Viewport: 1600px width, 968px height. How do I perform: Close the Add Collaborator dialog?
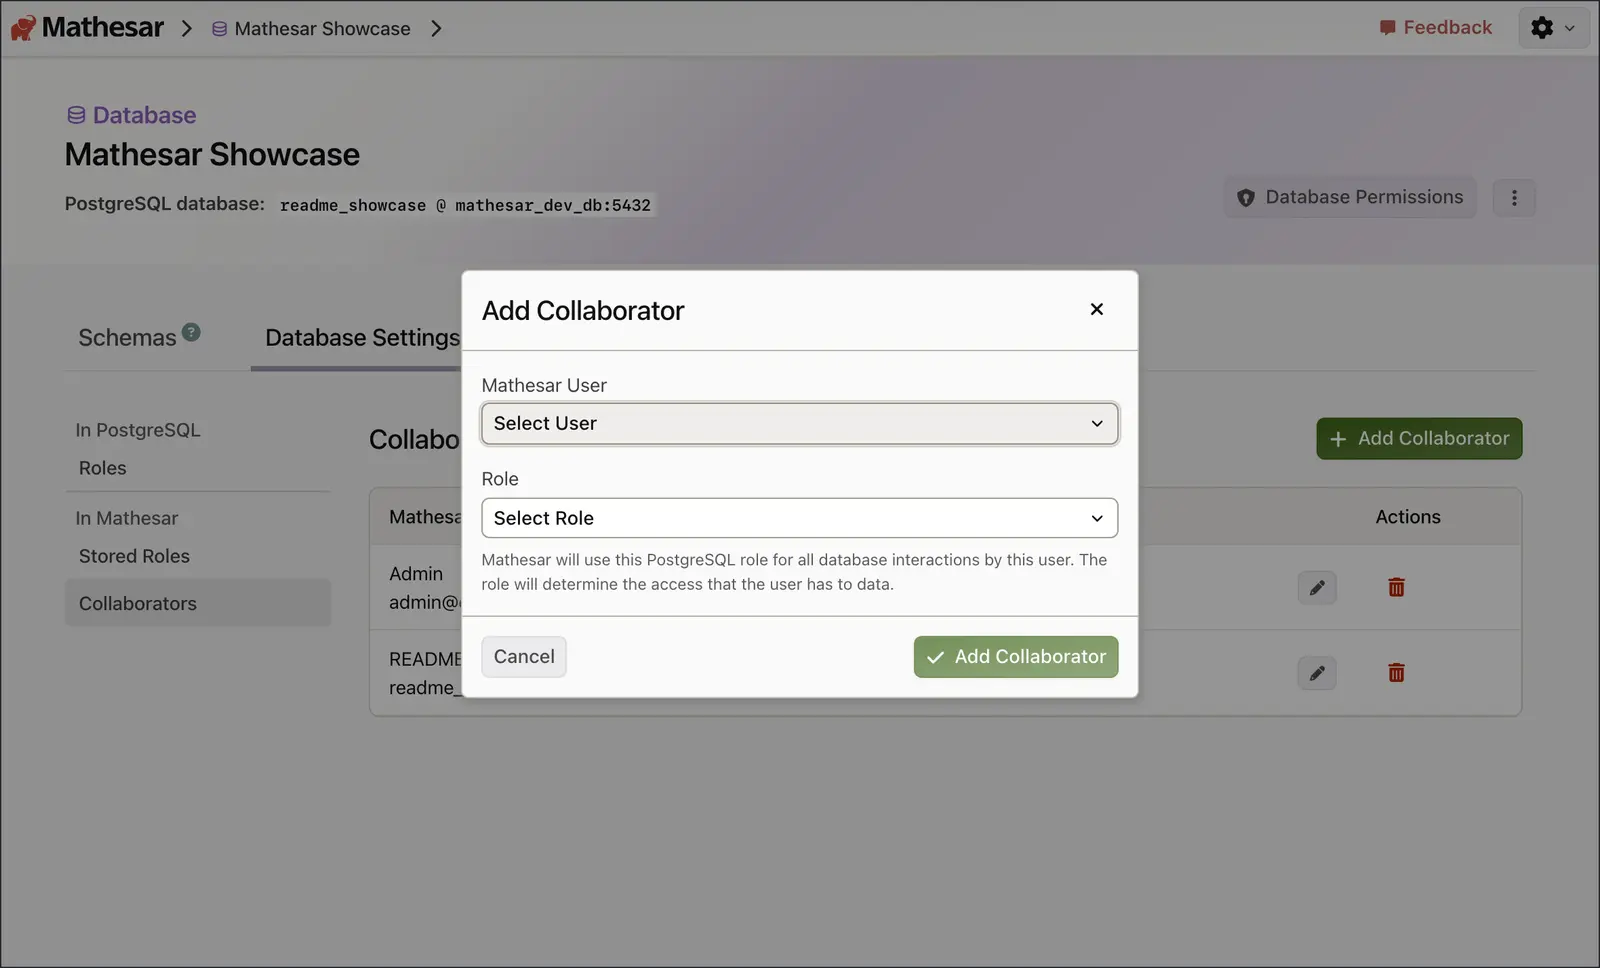tap(1097, 310)
